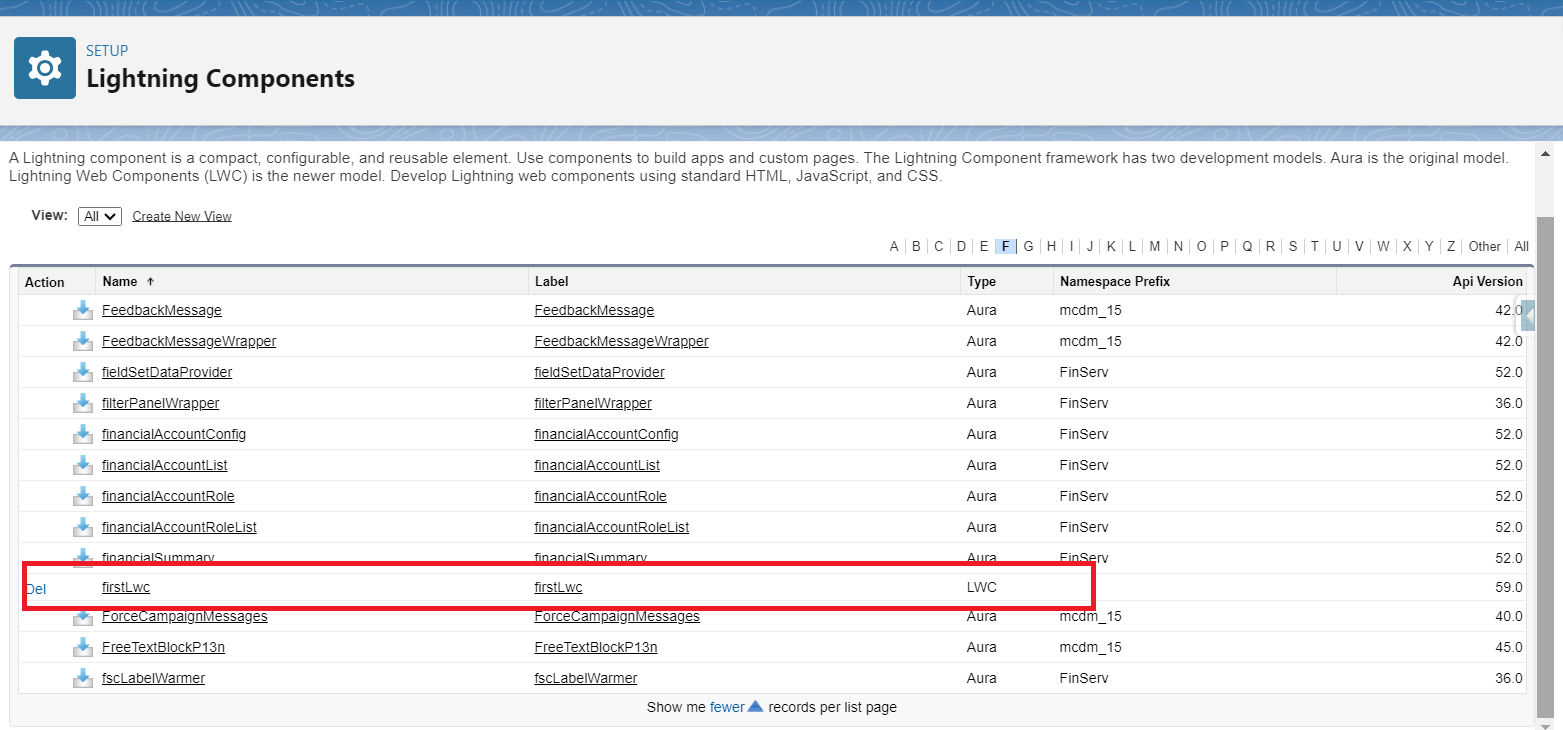Open financialAccountRole name link

tap(168, 496)
